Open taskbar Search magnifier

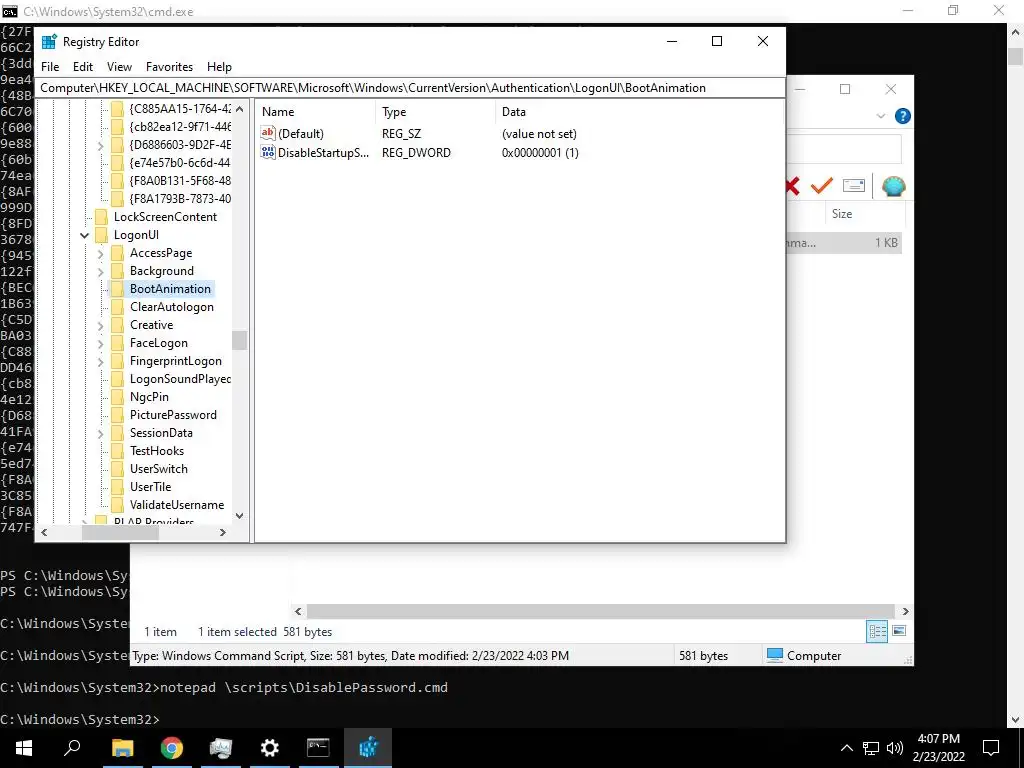pyautogui.click(x=72, y=748)
